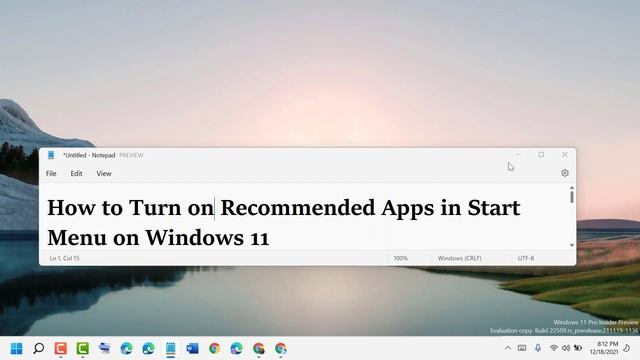This screenshot has width=640, height=360.
Task: Click the 100% zoom status entry
Action: (x=400, y=258)
